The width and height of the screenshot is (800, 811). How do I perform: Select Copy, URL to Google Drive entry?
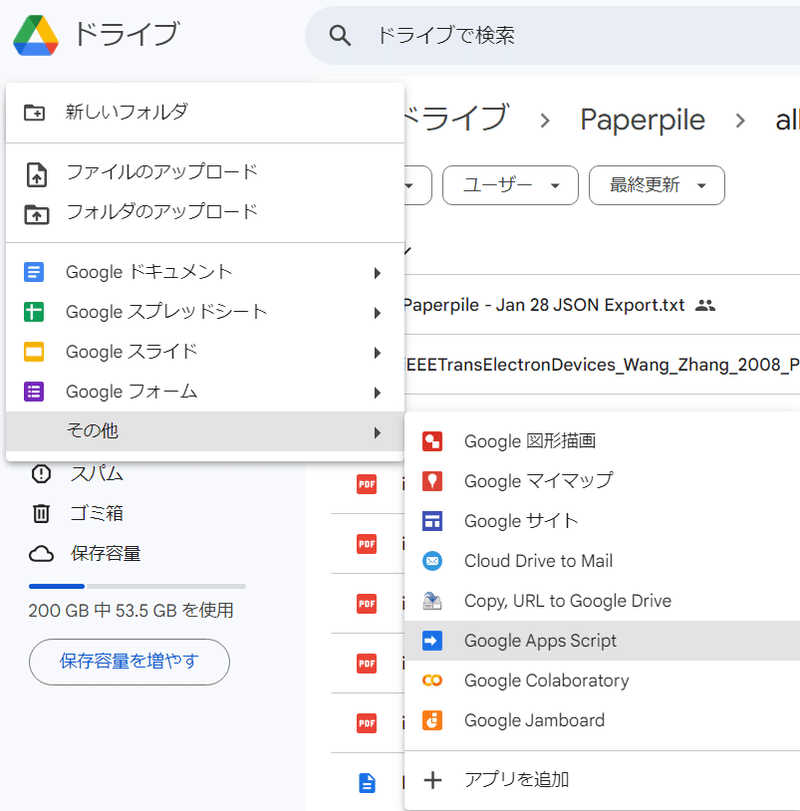point(602,600)
